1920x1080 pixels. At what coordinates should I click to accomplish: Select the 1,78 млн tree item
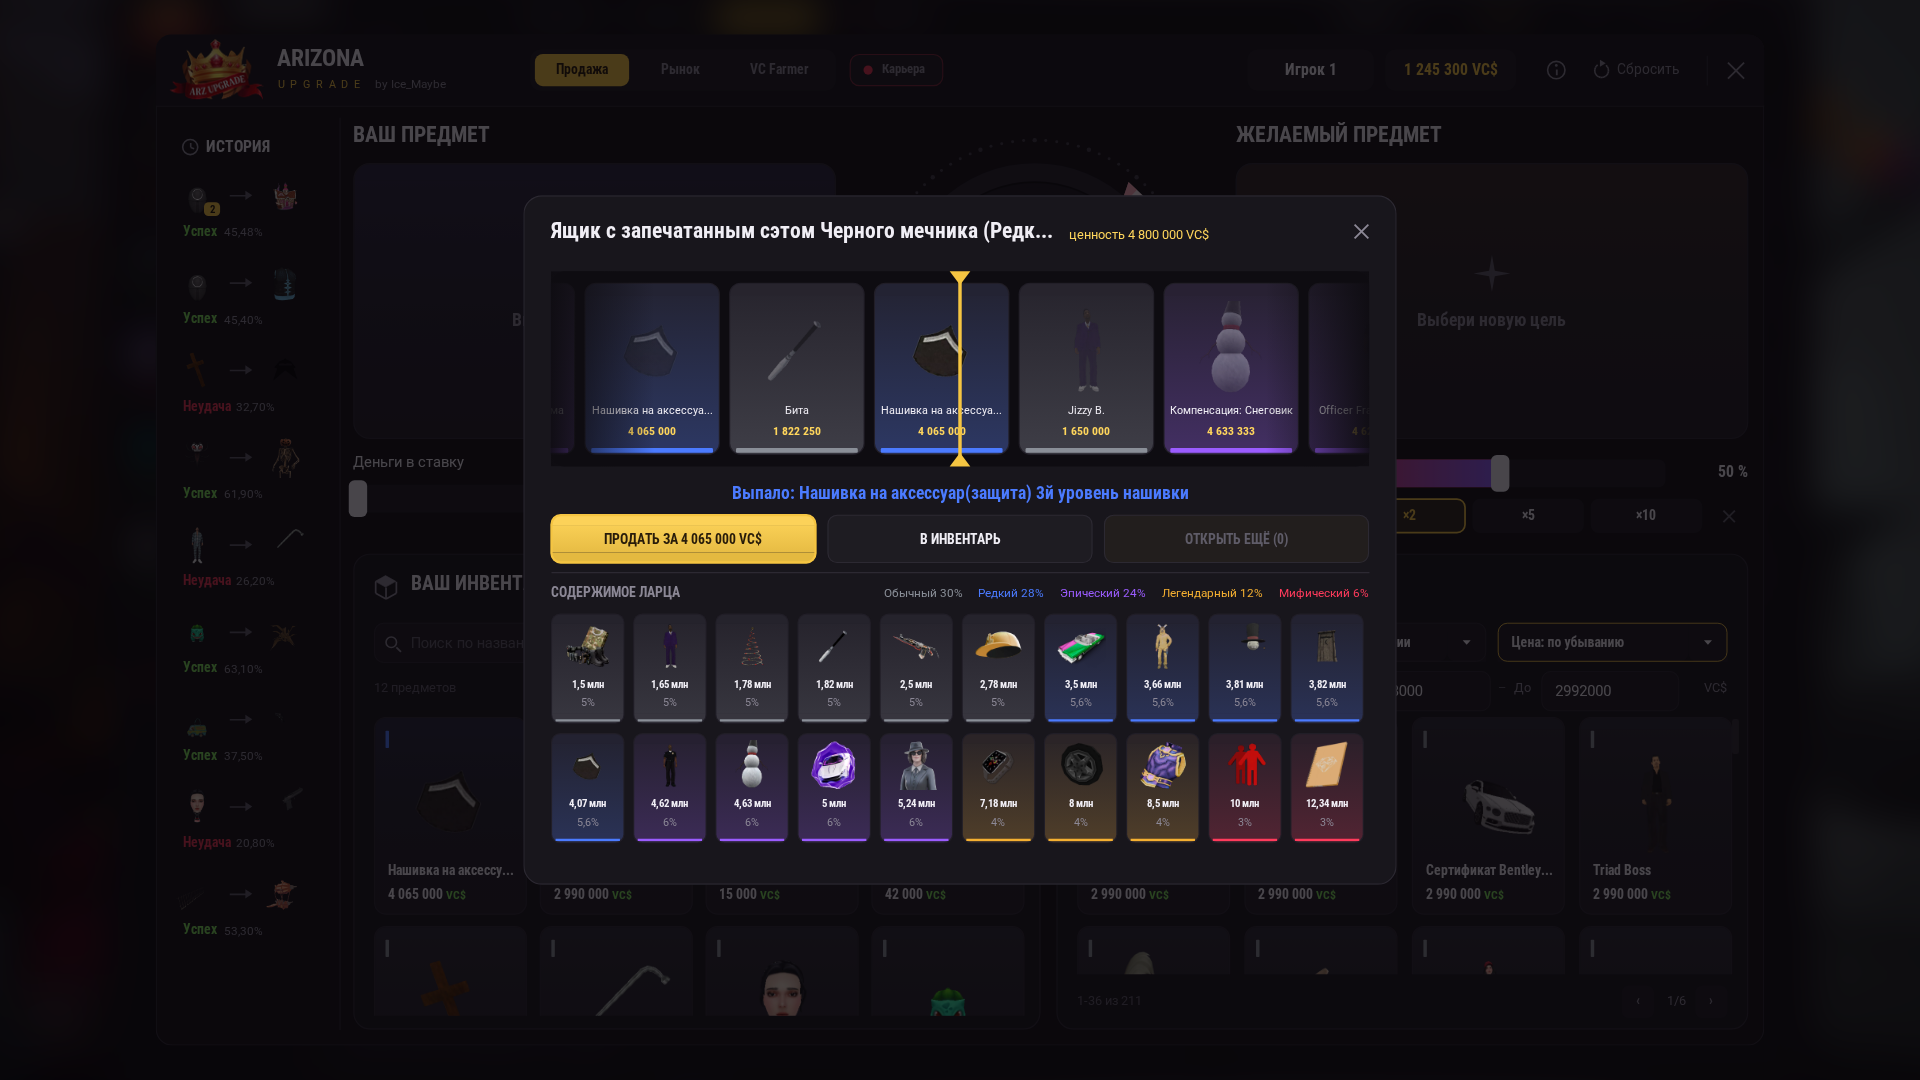point(752,668)
